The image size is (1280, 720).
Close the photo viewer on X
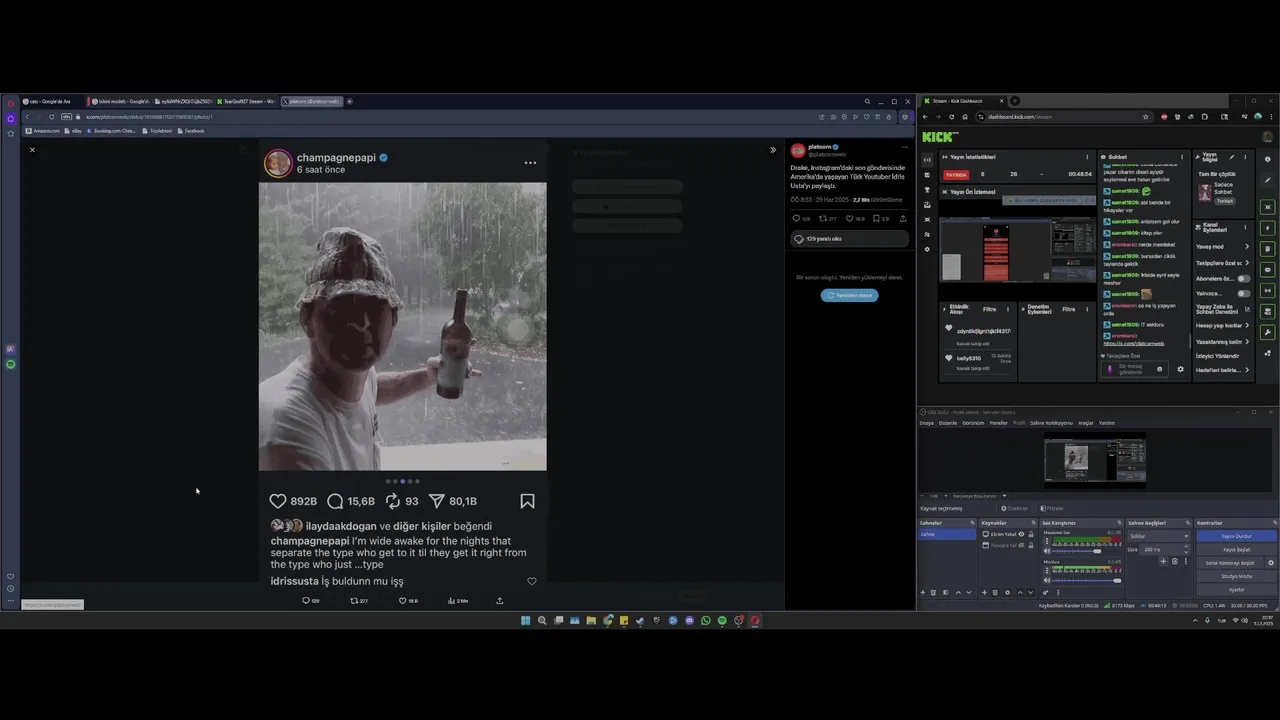tap(32, 150)
